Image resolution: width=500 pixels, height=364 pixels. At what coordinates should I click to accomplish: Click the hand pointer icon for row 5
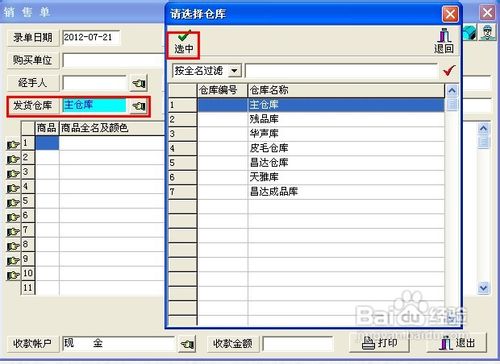(13, 203)
